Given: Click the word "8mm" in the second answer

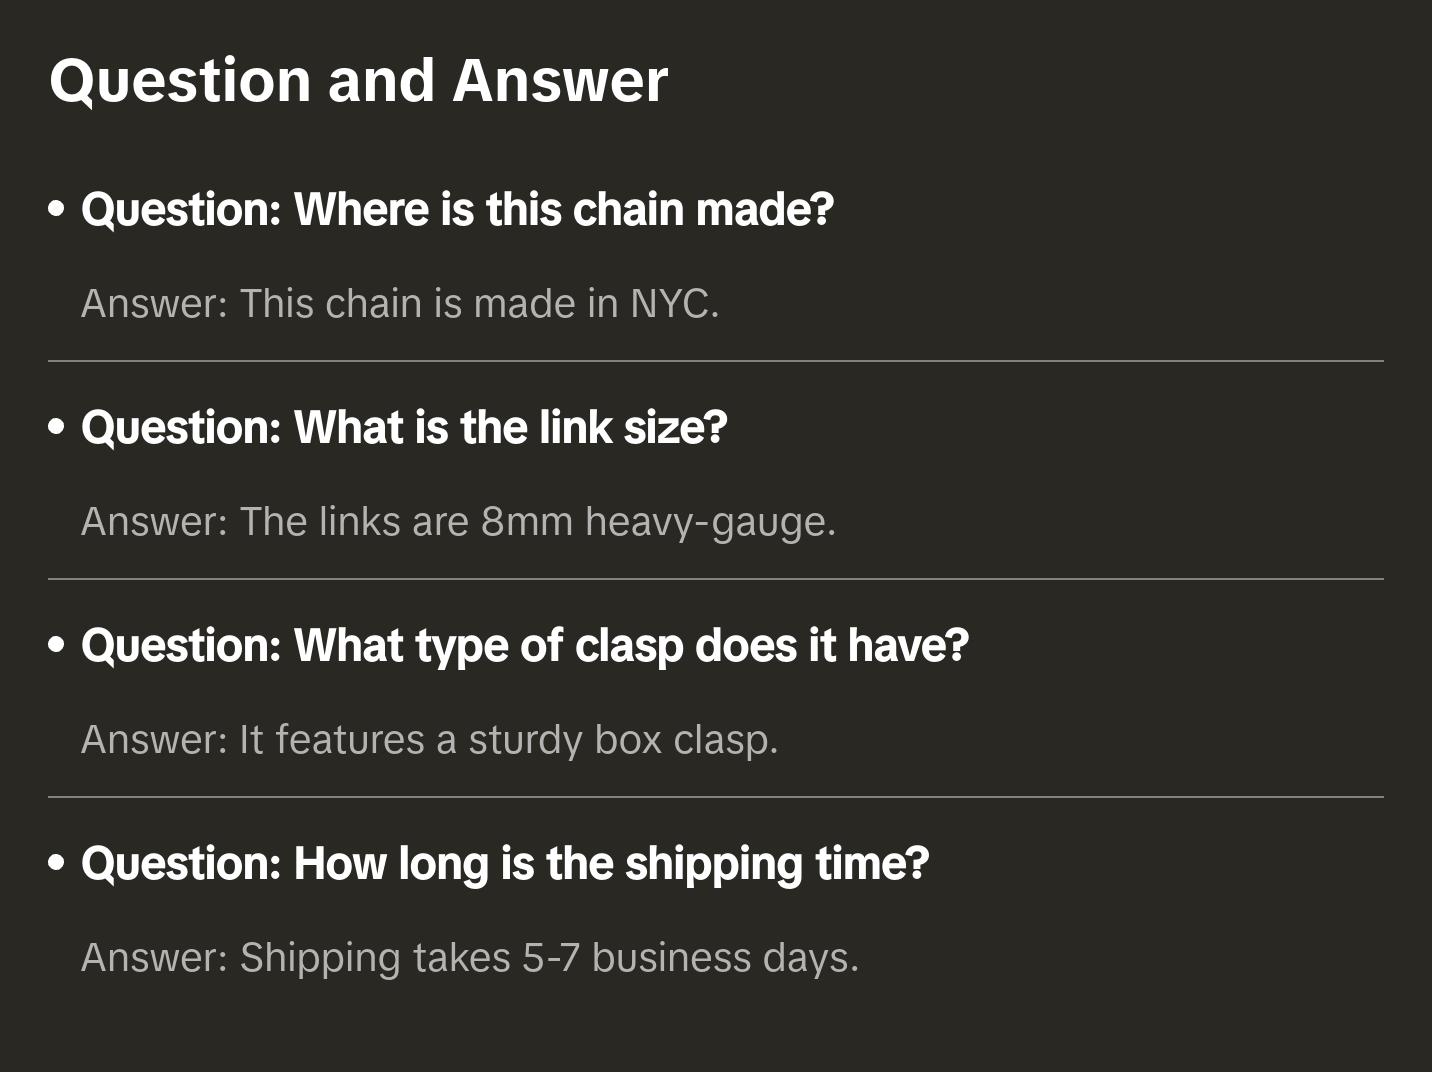Looking at the screenshot, I should click(526, 522).
